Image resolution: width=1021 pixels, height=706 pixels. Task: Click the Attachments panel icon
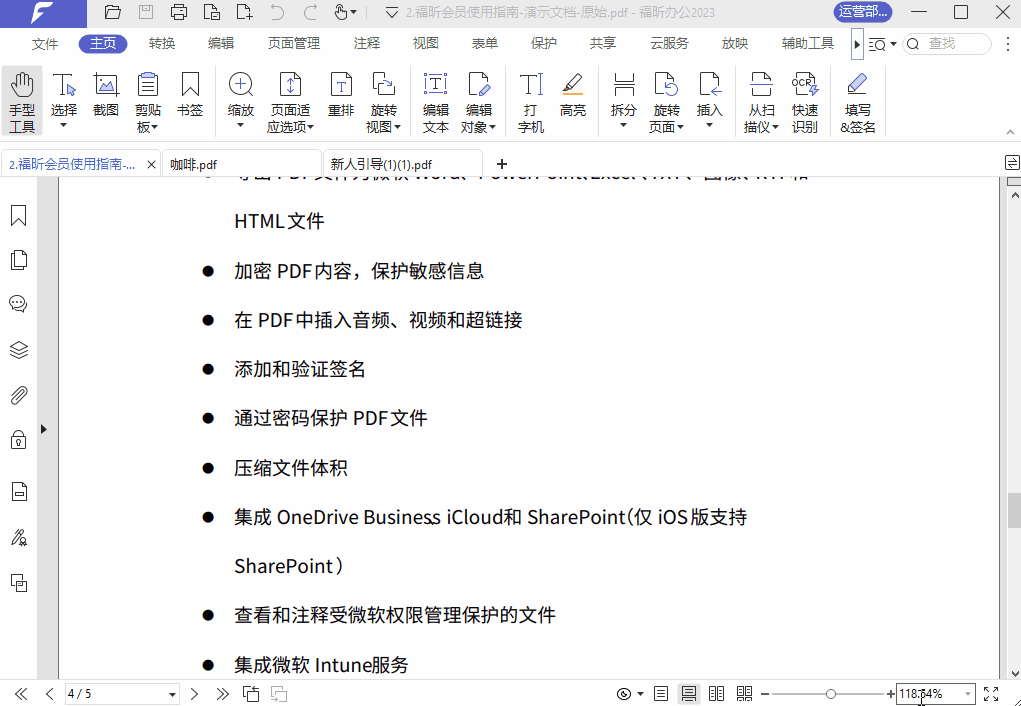17,395
